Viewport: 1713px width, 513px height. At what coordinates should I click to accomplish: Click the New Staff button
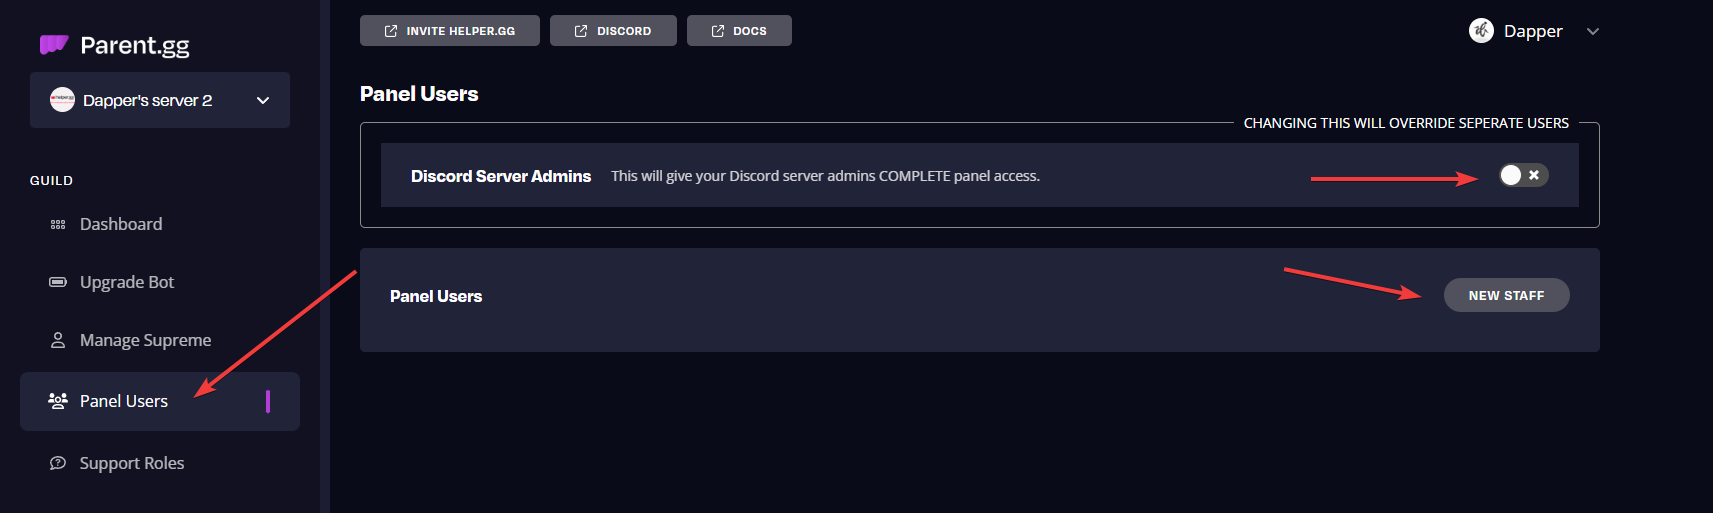click(1507, 295)
